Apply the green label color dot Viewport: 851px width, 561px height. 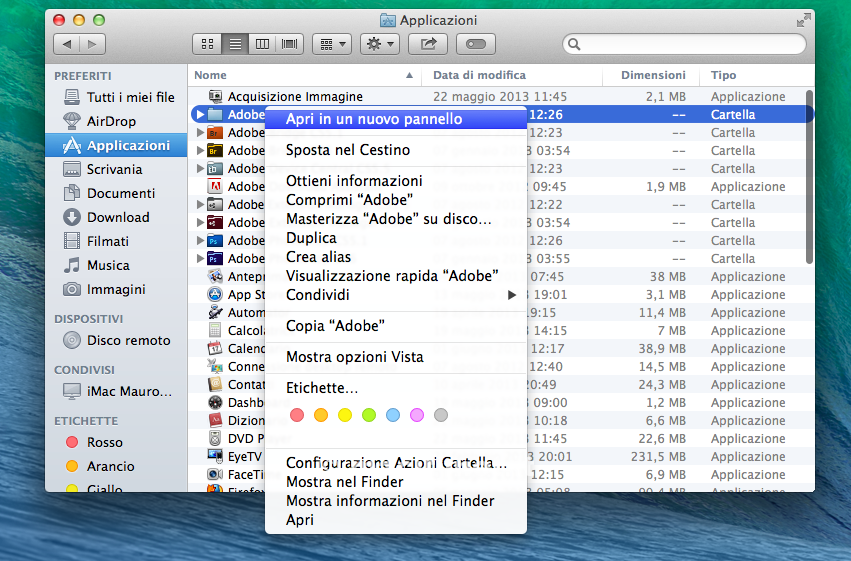click(368, 415)
